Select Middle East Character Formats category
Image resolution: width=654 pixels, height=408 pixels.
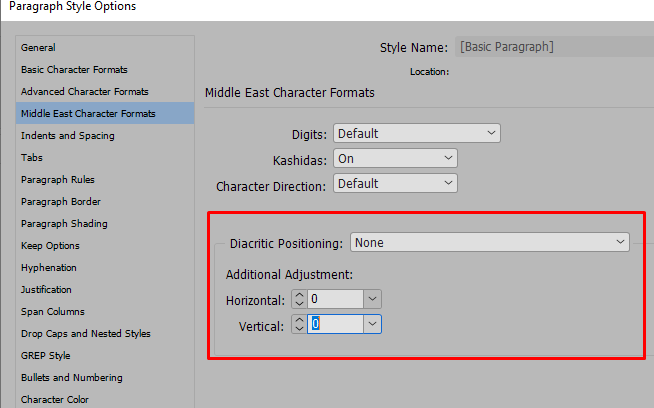coord(105,113)
